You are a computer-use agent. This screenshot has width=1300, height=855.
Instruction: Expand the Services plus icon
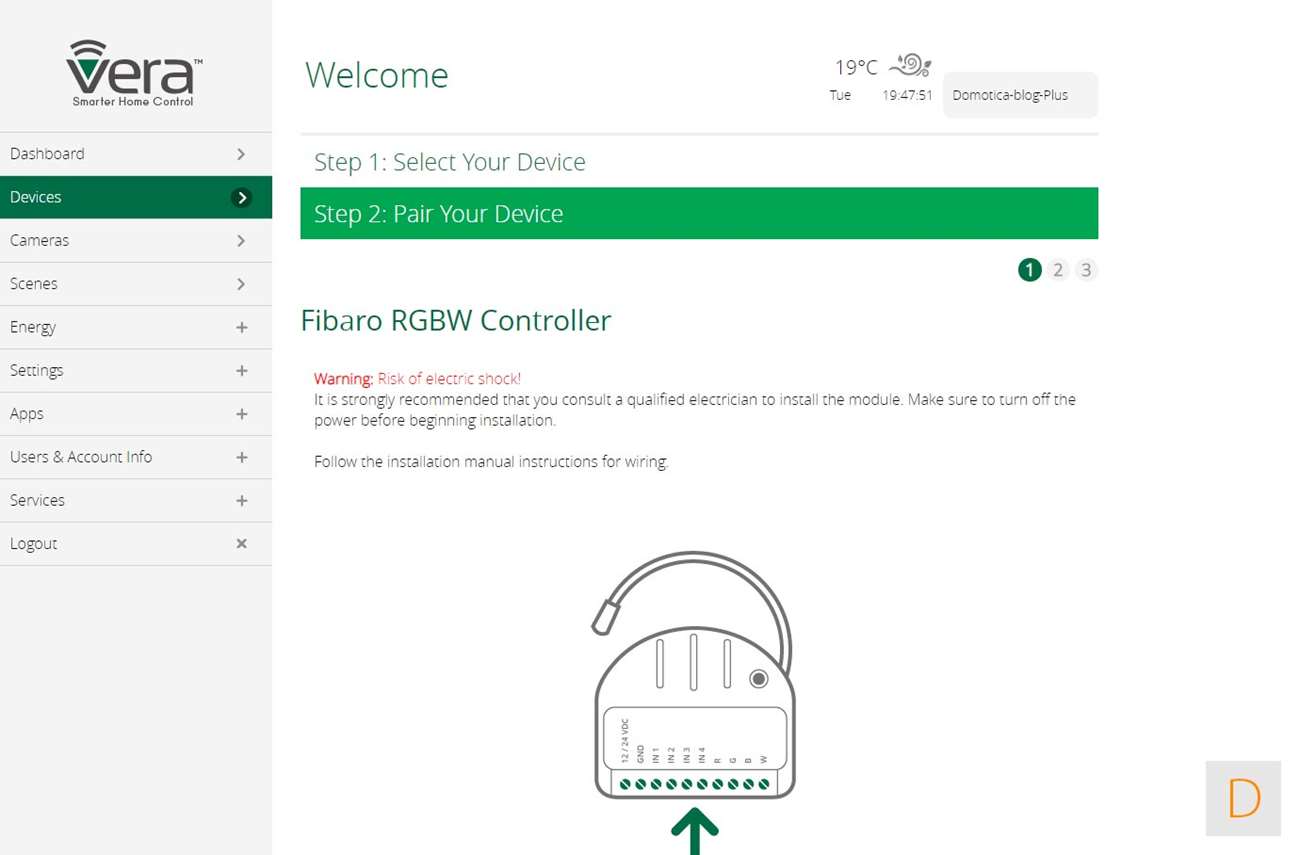point(241,501)
